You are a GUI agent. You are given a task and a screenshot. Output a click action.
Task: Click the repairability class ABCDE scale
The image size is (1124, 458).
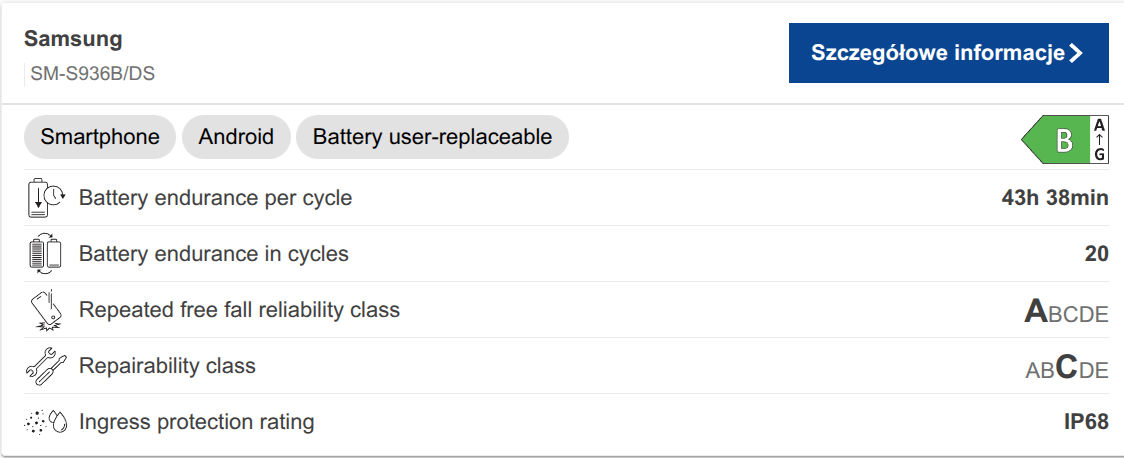[x=1066, y=368]
